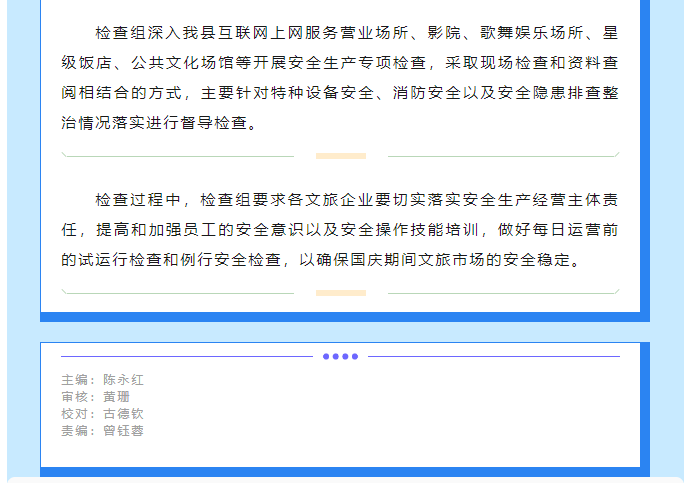Click the line starting '检查过程中，检查组要求'
The width and height of the screenshot is (688, 483).
coord(356,200)
